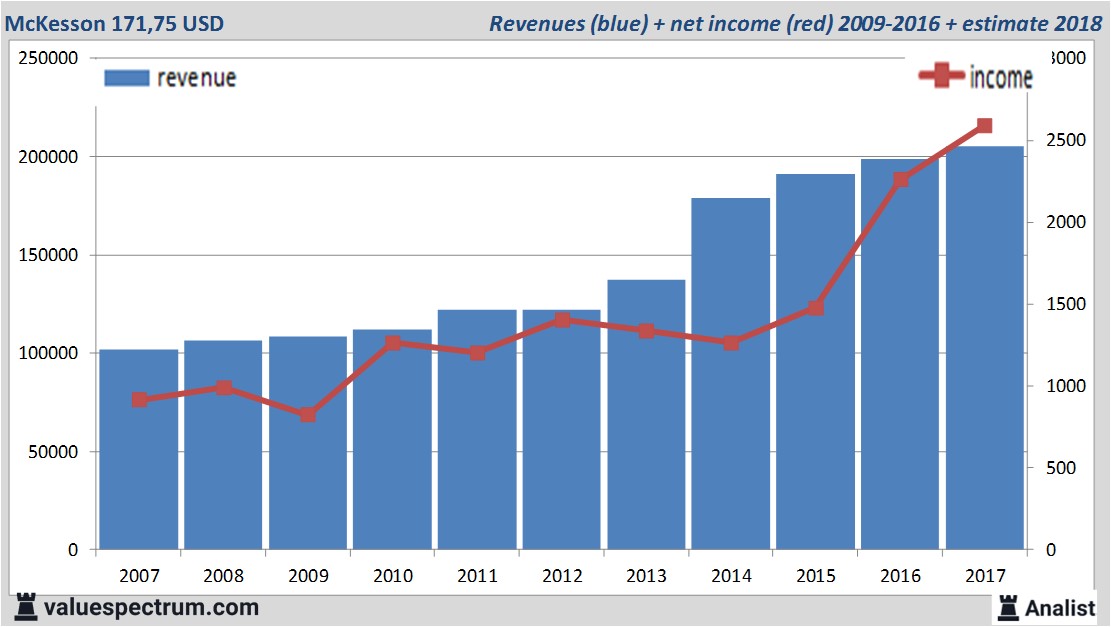Click the 2014 x-axis label

(731, 575)
